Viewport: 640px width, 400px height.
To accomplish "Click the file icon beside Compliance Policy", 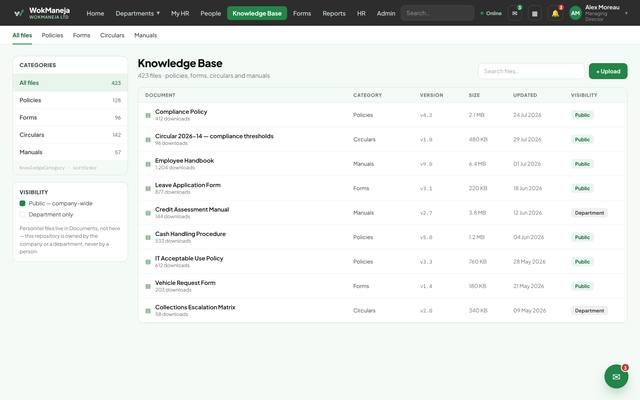I will (148, 115).
